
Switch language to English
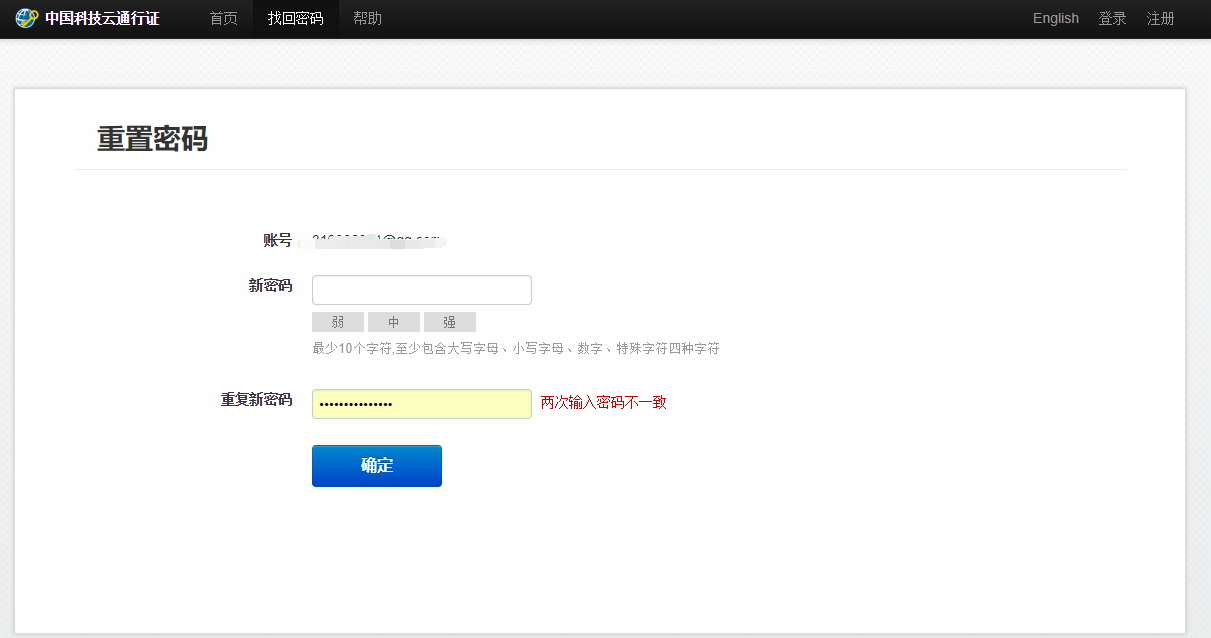[x=1055, y=19]
